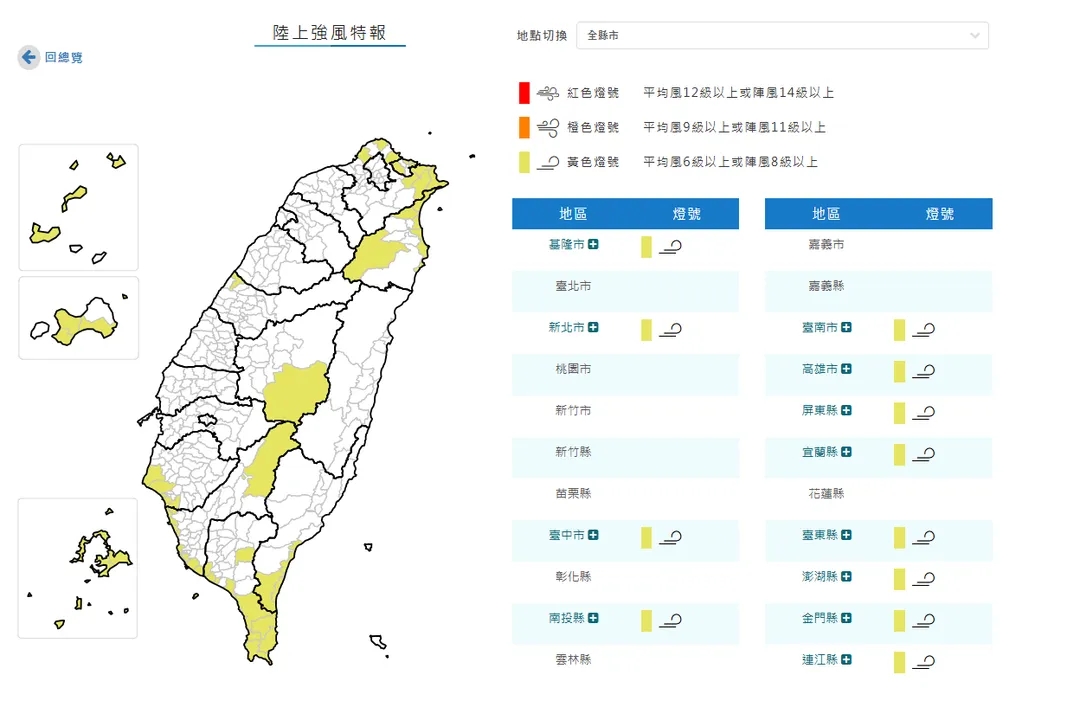1080x720 pixels.
Task: Click the yellow wind signal for 高雄市
Action: (x=914, y=371)
